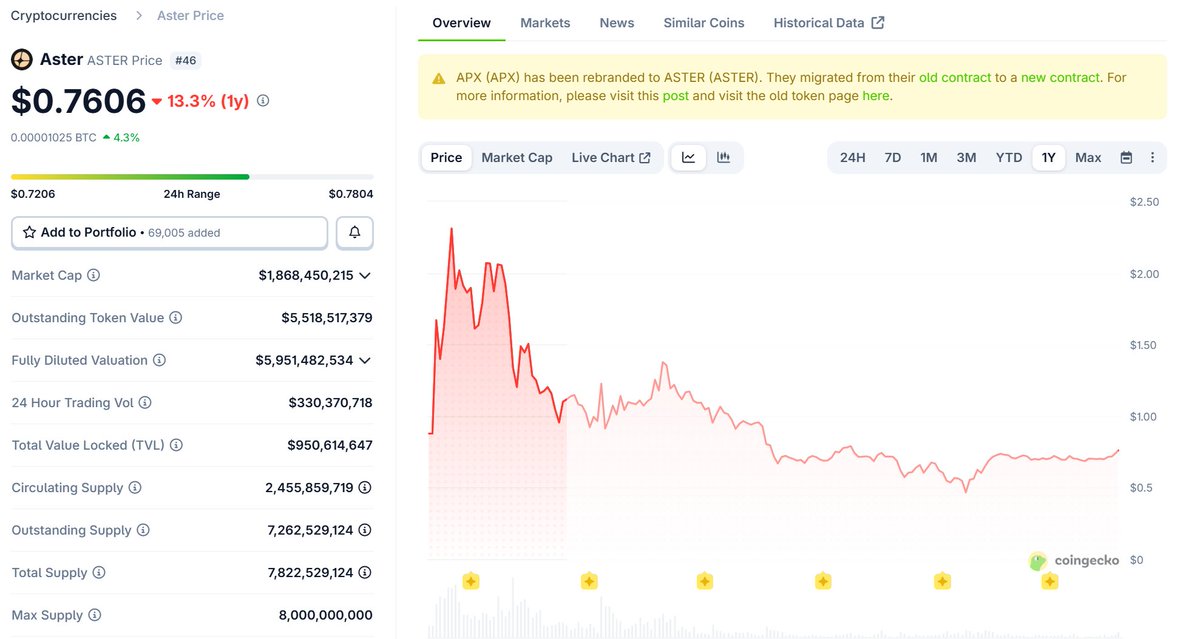Go to the Cryptocurrencies breadcrumb link
This screenshot has height=639, width=1200.
[x=63, y=16]
